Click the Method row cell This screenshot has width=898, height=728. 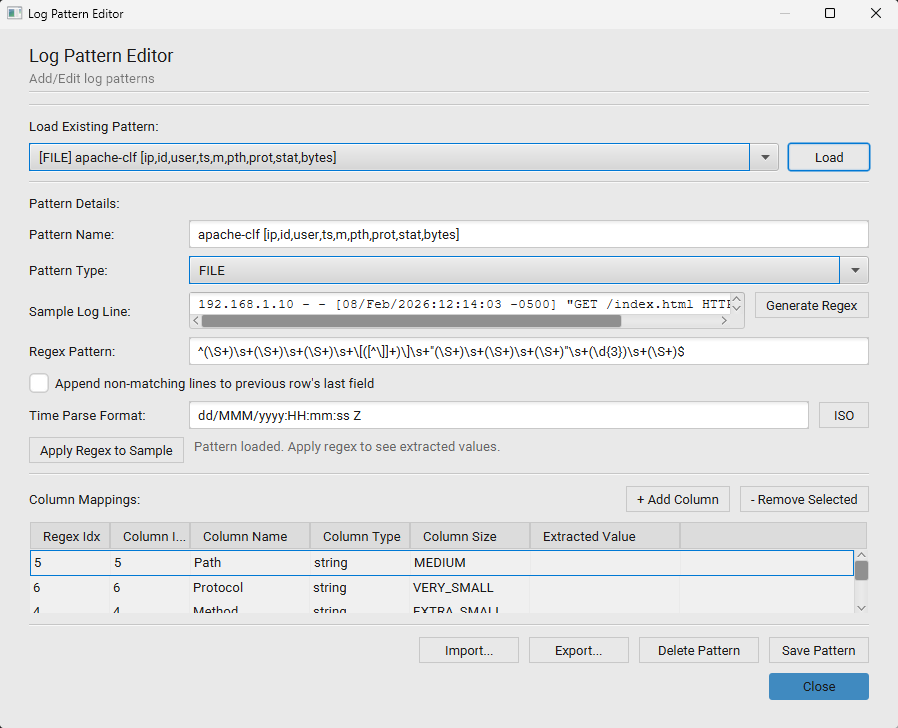coord(250,608)
